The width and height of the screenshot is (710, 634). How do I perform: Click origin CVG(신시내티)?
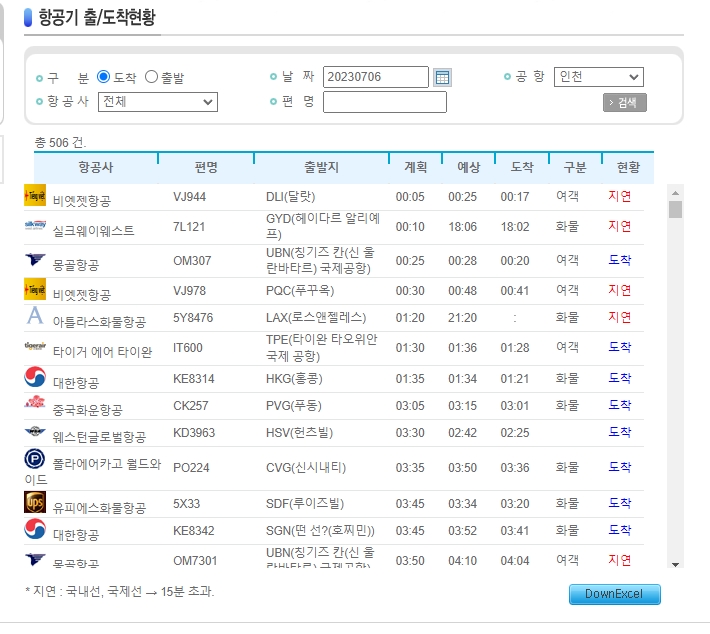pyautogui.click(x=306, y=467)
